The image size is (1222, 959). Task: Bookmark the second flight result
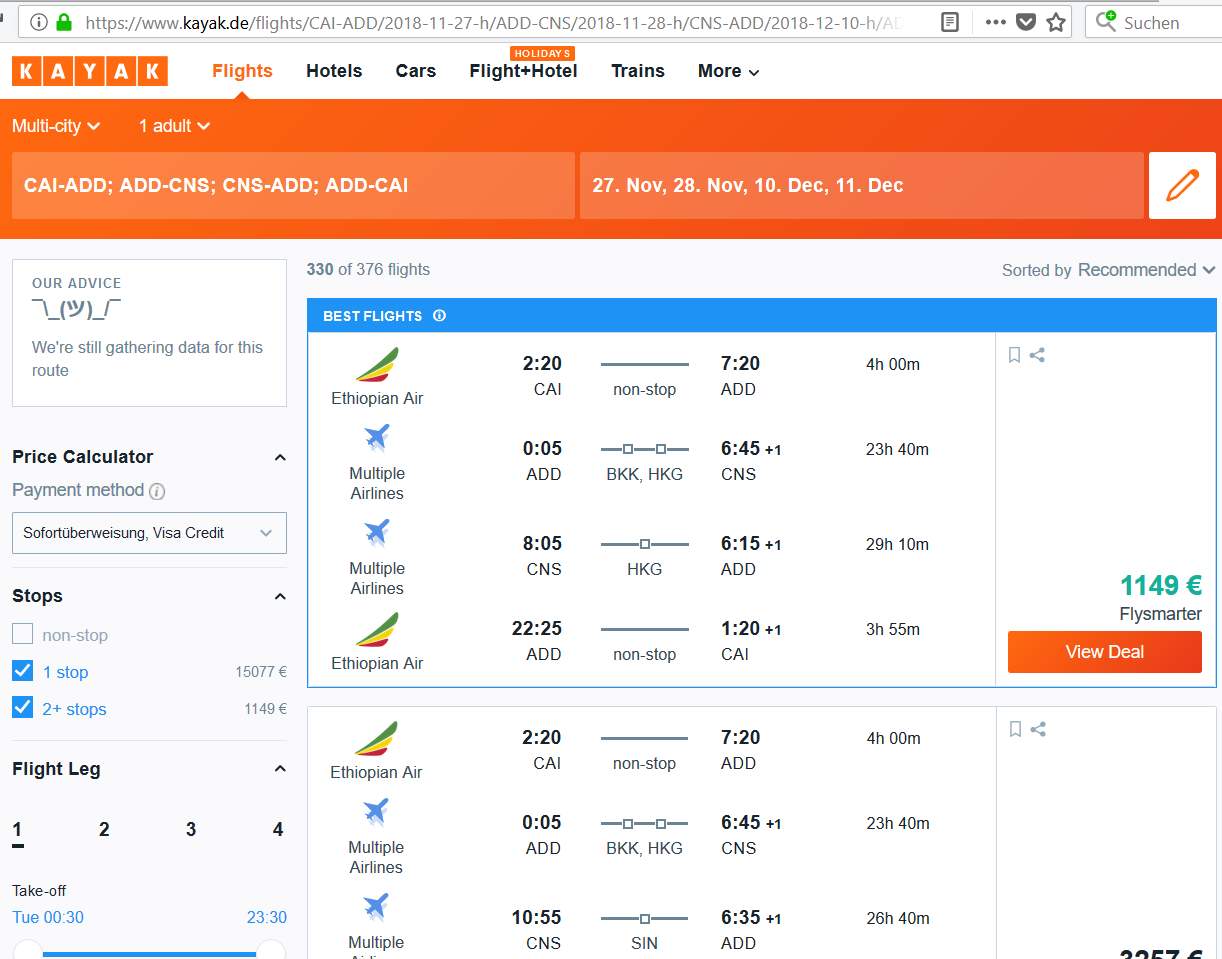tap(1015, 729)
